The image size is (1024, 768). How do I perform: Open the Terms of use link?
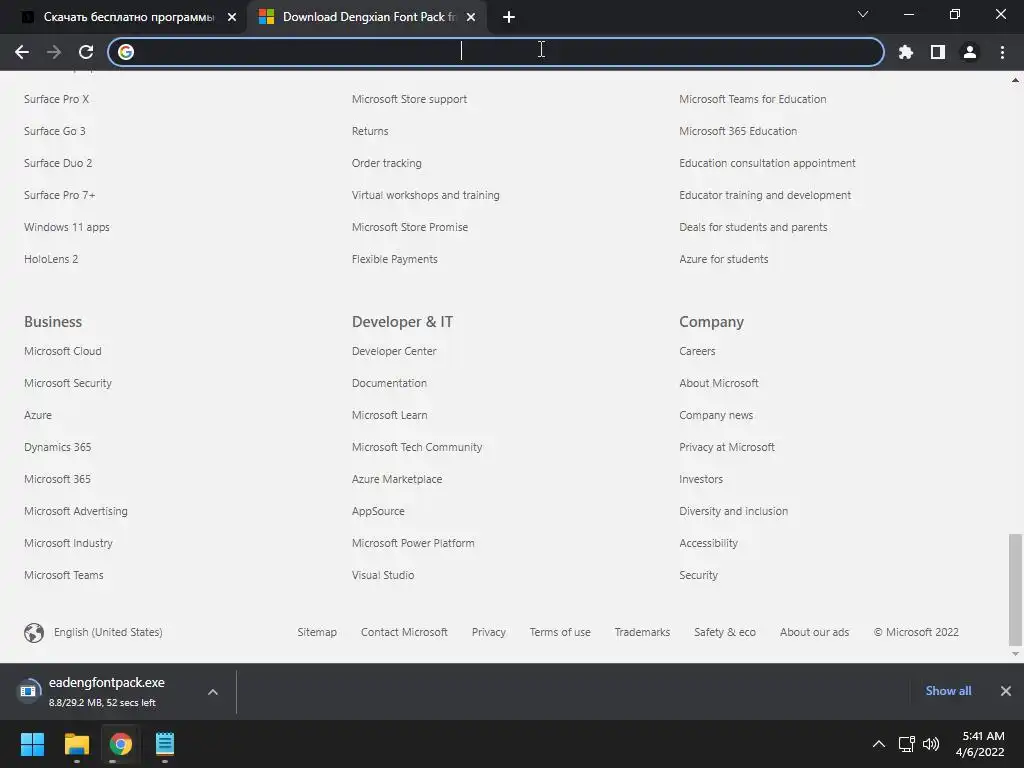pyautogui.click(x=560, y=632)
